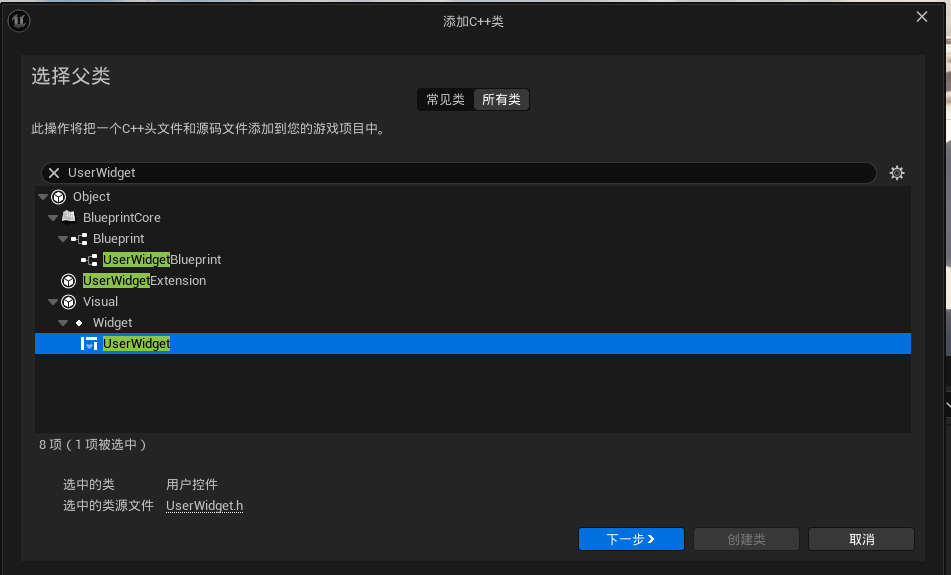The image size is (951, 575).
Task: Switch to the 常见类 tab
Action: tap(445, 99)
